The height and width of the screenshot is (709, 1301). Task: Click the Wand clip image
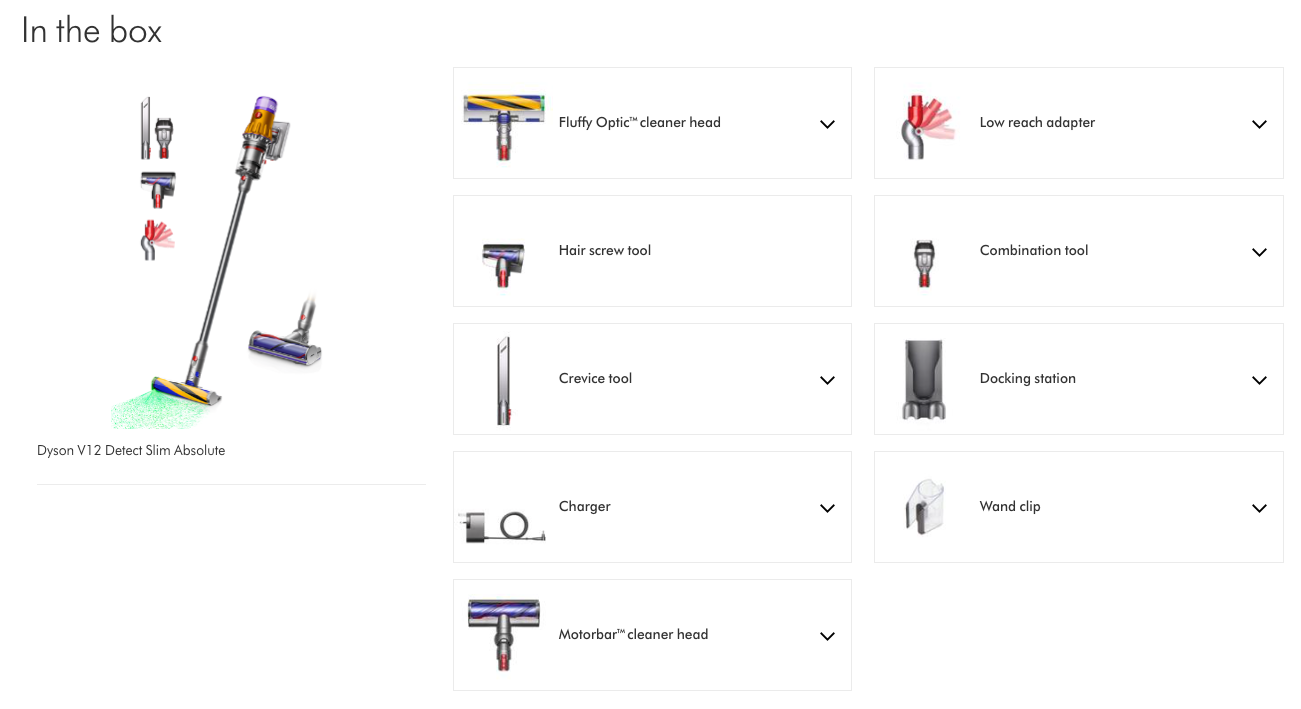click(x=924, y=507)
